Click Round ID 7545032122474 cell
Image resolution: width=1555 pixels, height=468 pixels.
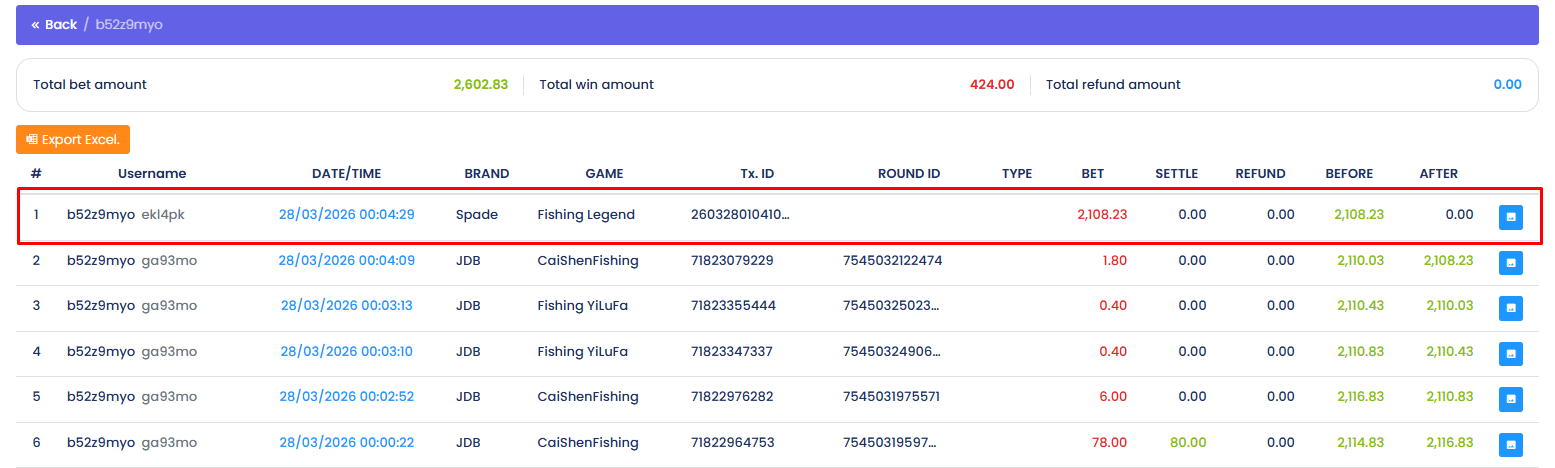tap(892, 260)
